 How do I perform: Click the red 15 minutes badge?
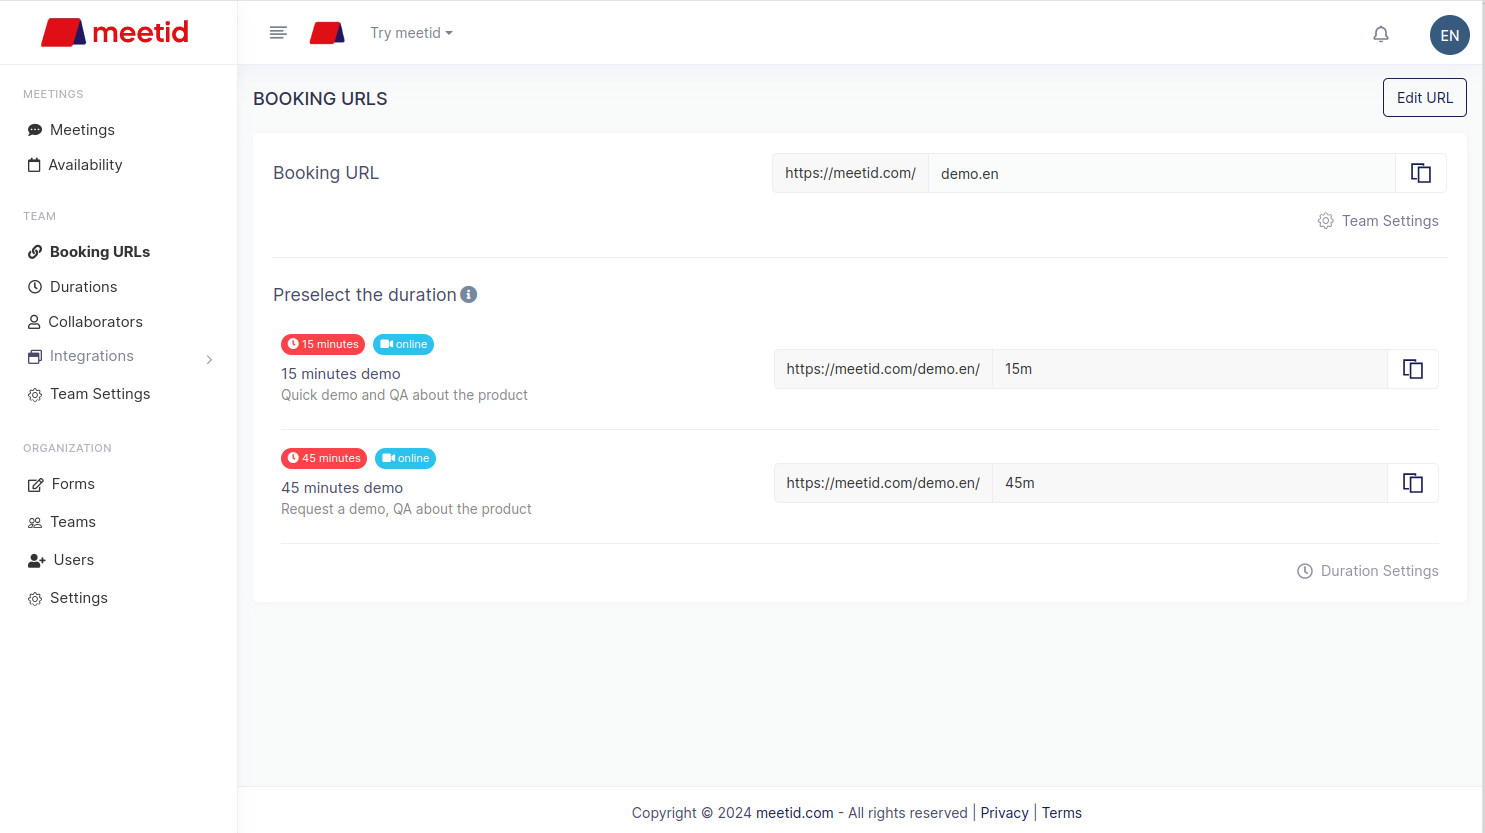pos(323,344)
